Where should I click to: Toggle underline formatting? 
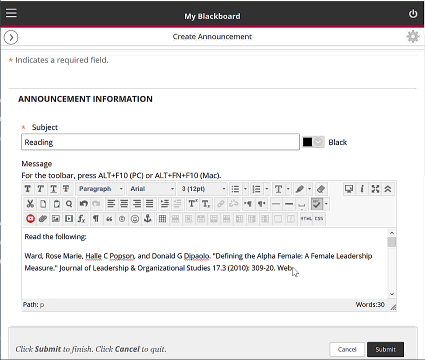(53, 189)
